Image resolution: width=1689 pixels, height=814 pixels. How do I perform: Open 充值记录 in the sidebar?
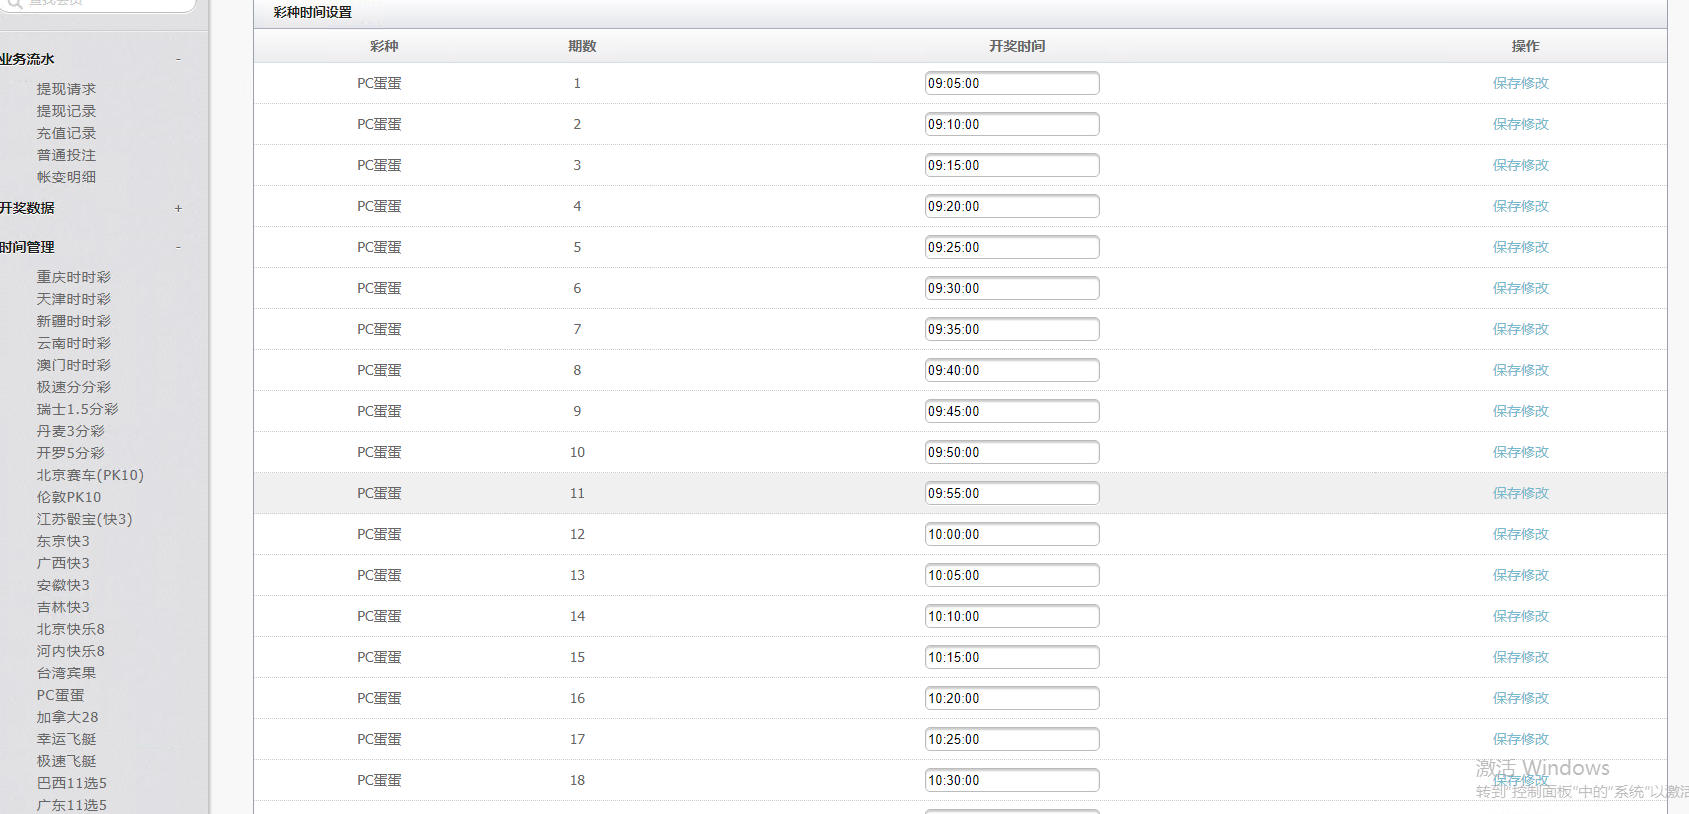(66, 133)
